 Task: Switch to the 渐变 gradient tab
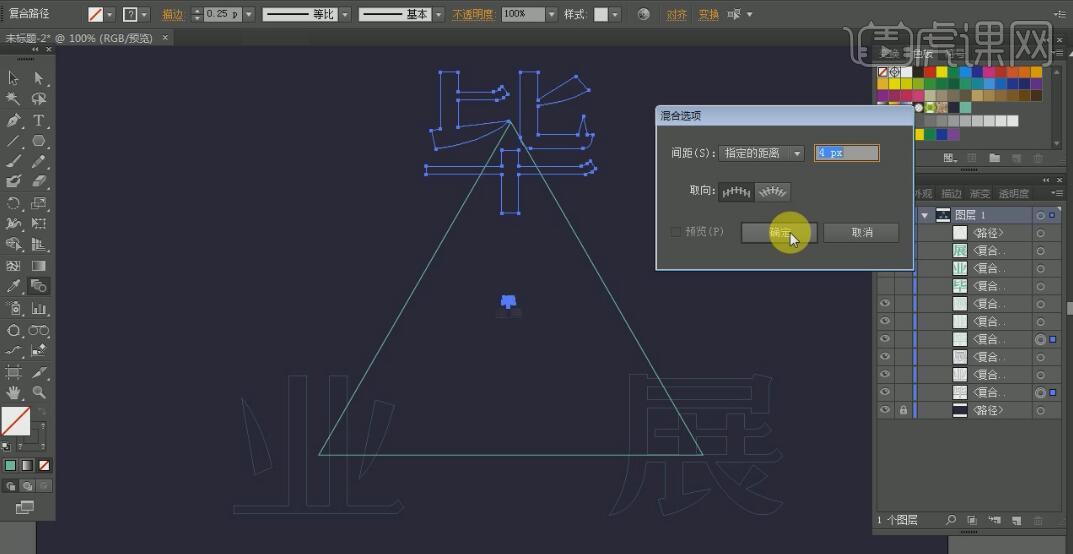coord(981,194)
